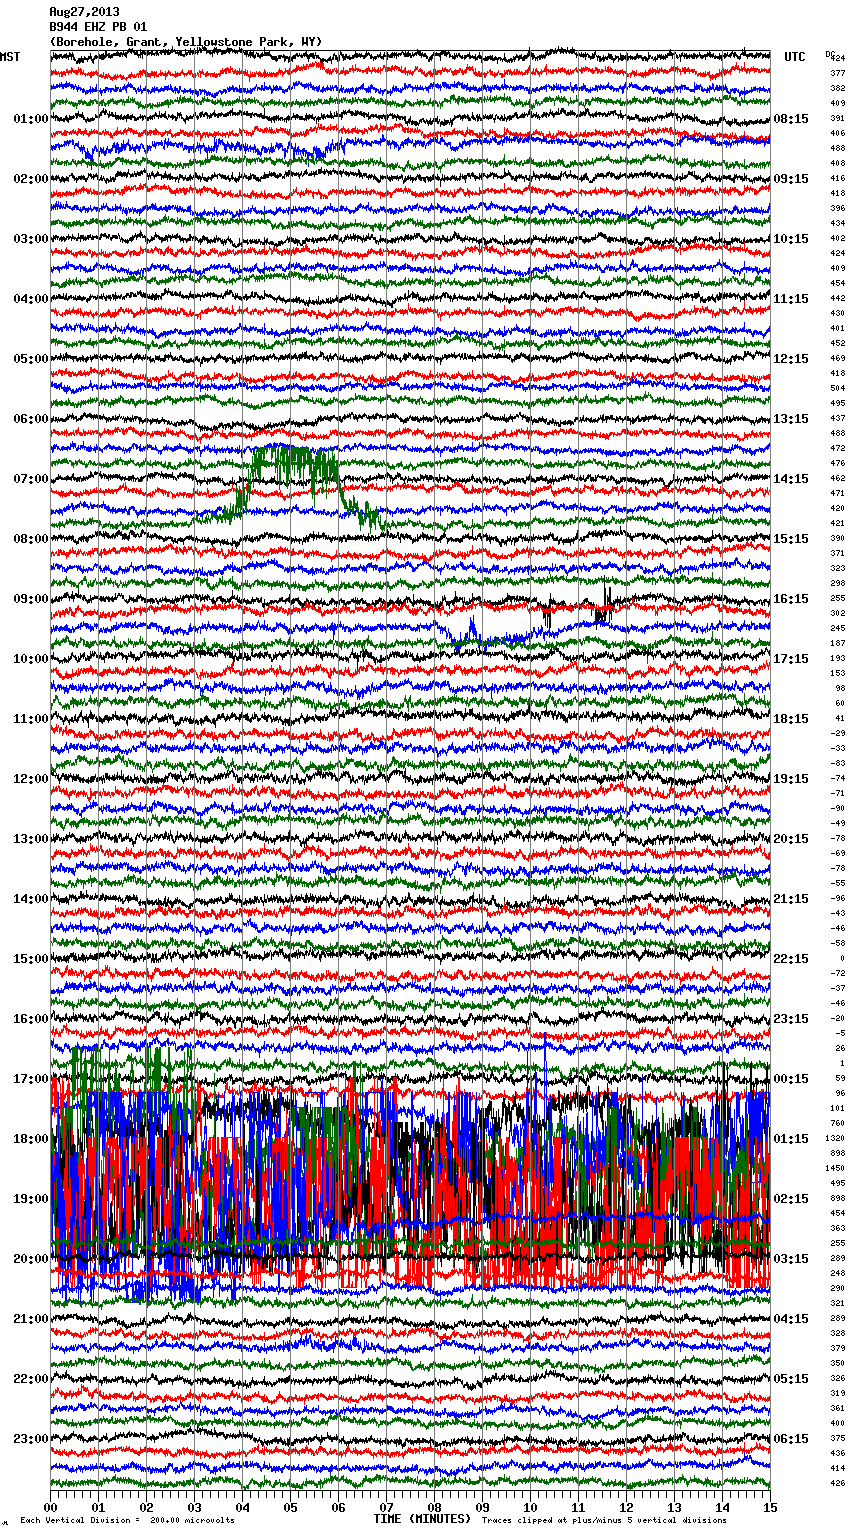Select the 08:00 MST time label
850x1534 pixels.
tap(31, 539)
